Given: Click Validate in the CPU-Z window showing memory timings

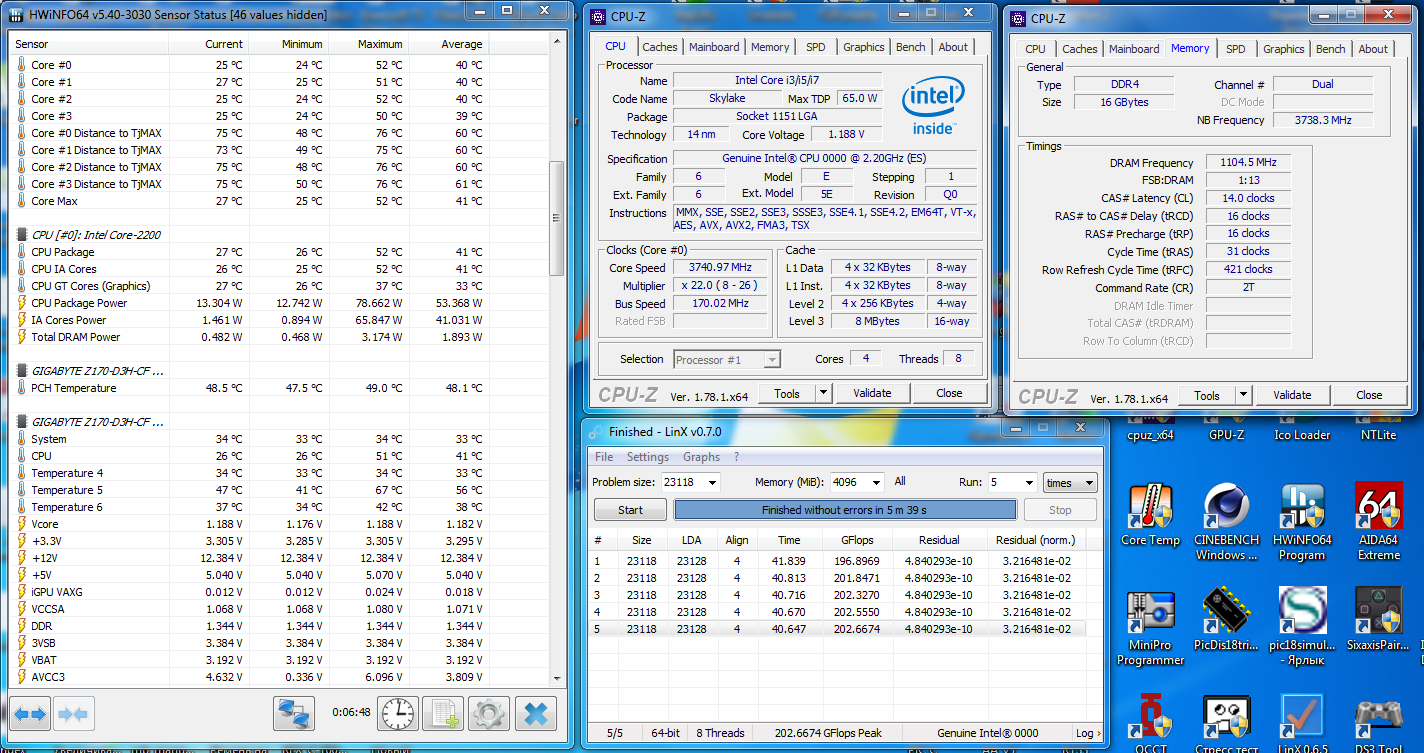Looking at the screenshot, I should [1292, 395].
